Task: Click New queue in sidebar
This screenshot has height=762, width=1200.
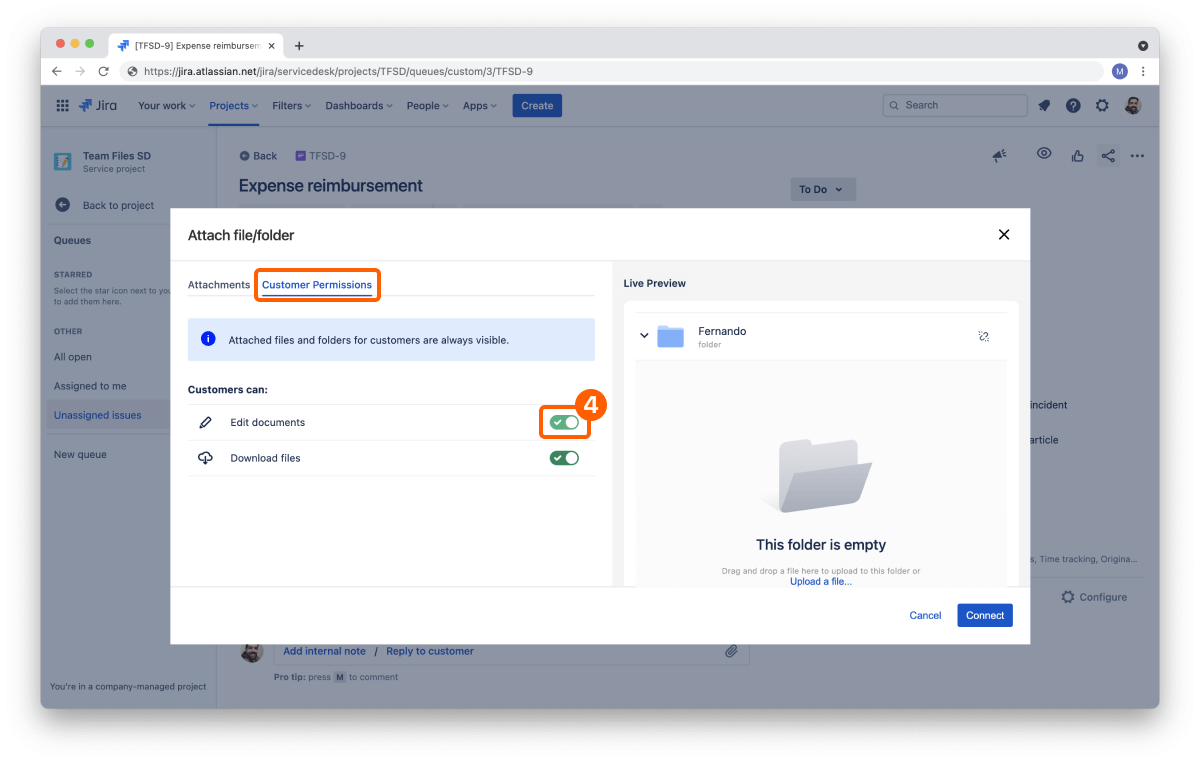Action: 80,454
